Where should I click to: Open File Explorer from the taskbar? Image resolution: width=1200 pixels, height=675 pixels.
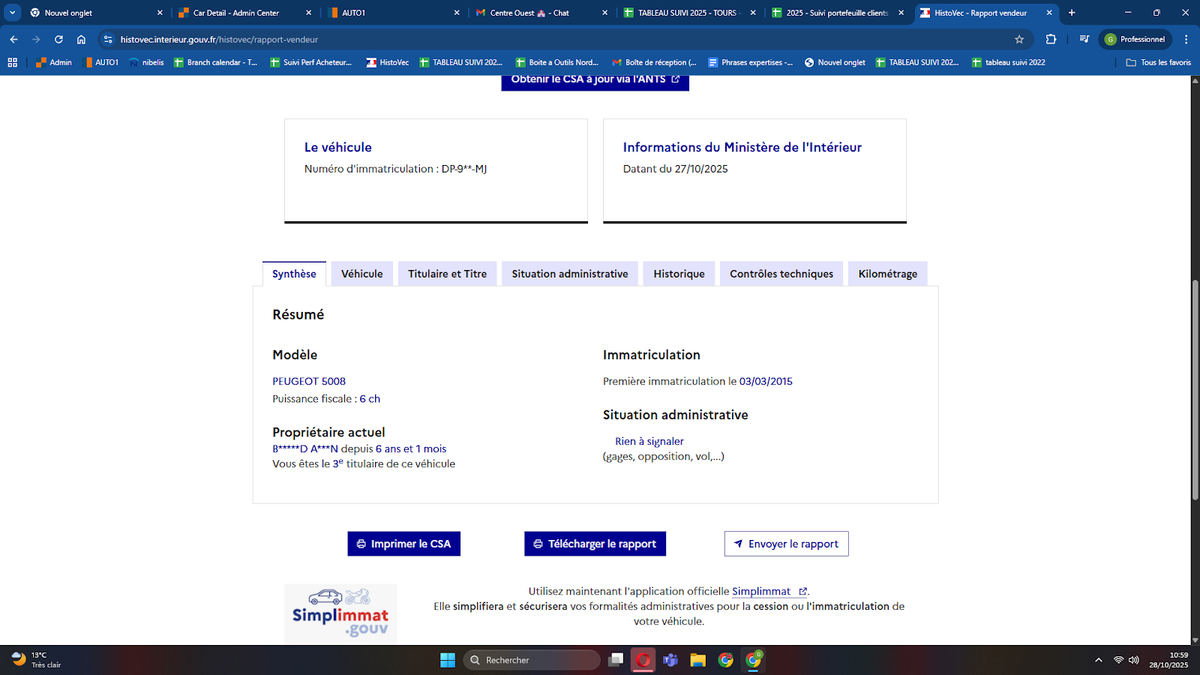(698, 660)
